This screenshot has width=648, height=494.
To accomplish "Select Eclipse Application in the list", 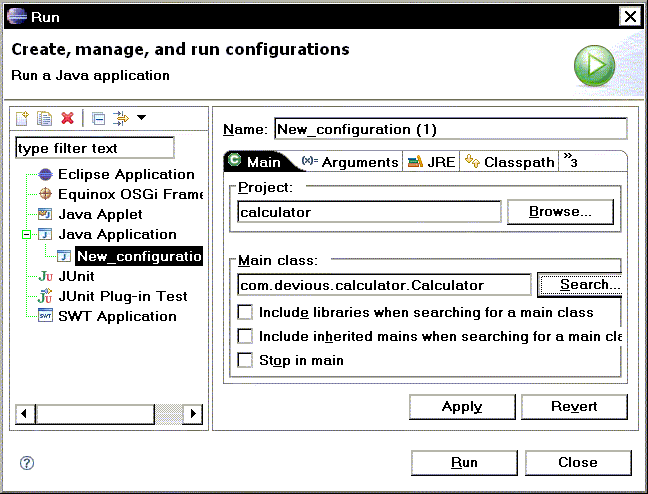I will (x=126, y=174).
